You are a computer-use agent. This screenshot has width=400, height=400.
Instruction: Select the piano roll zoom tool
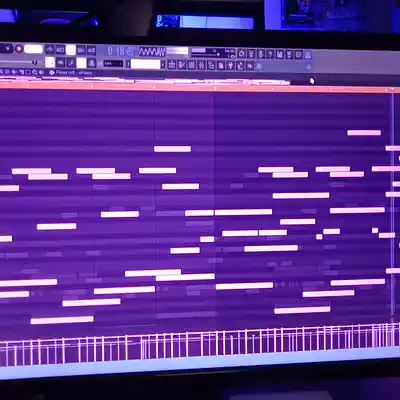pos(34,72)
